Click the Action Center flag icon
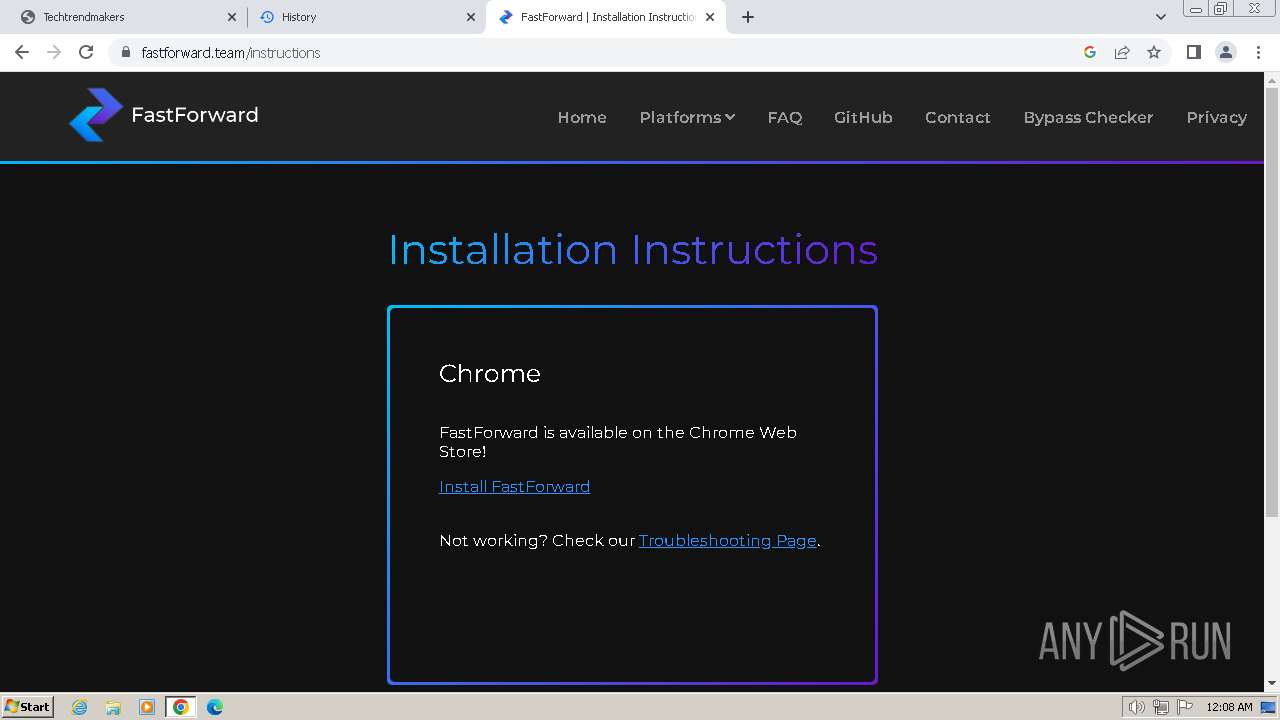 click(x=1185, y=707)
